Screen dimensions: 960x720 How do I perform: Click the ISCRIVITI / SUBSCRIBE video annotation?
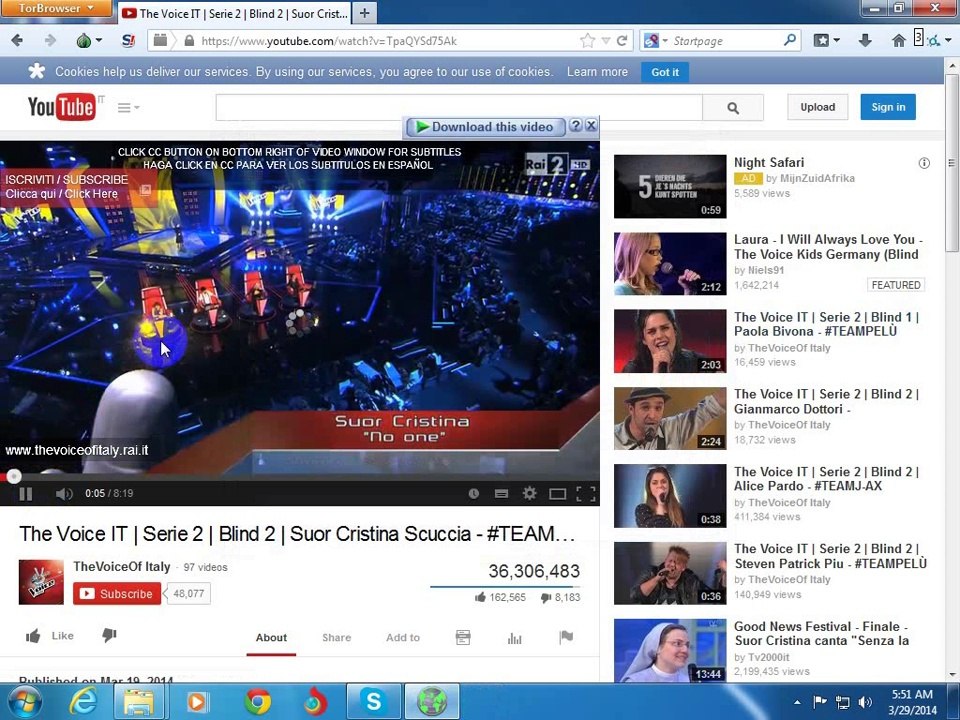[77, 187]
